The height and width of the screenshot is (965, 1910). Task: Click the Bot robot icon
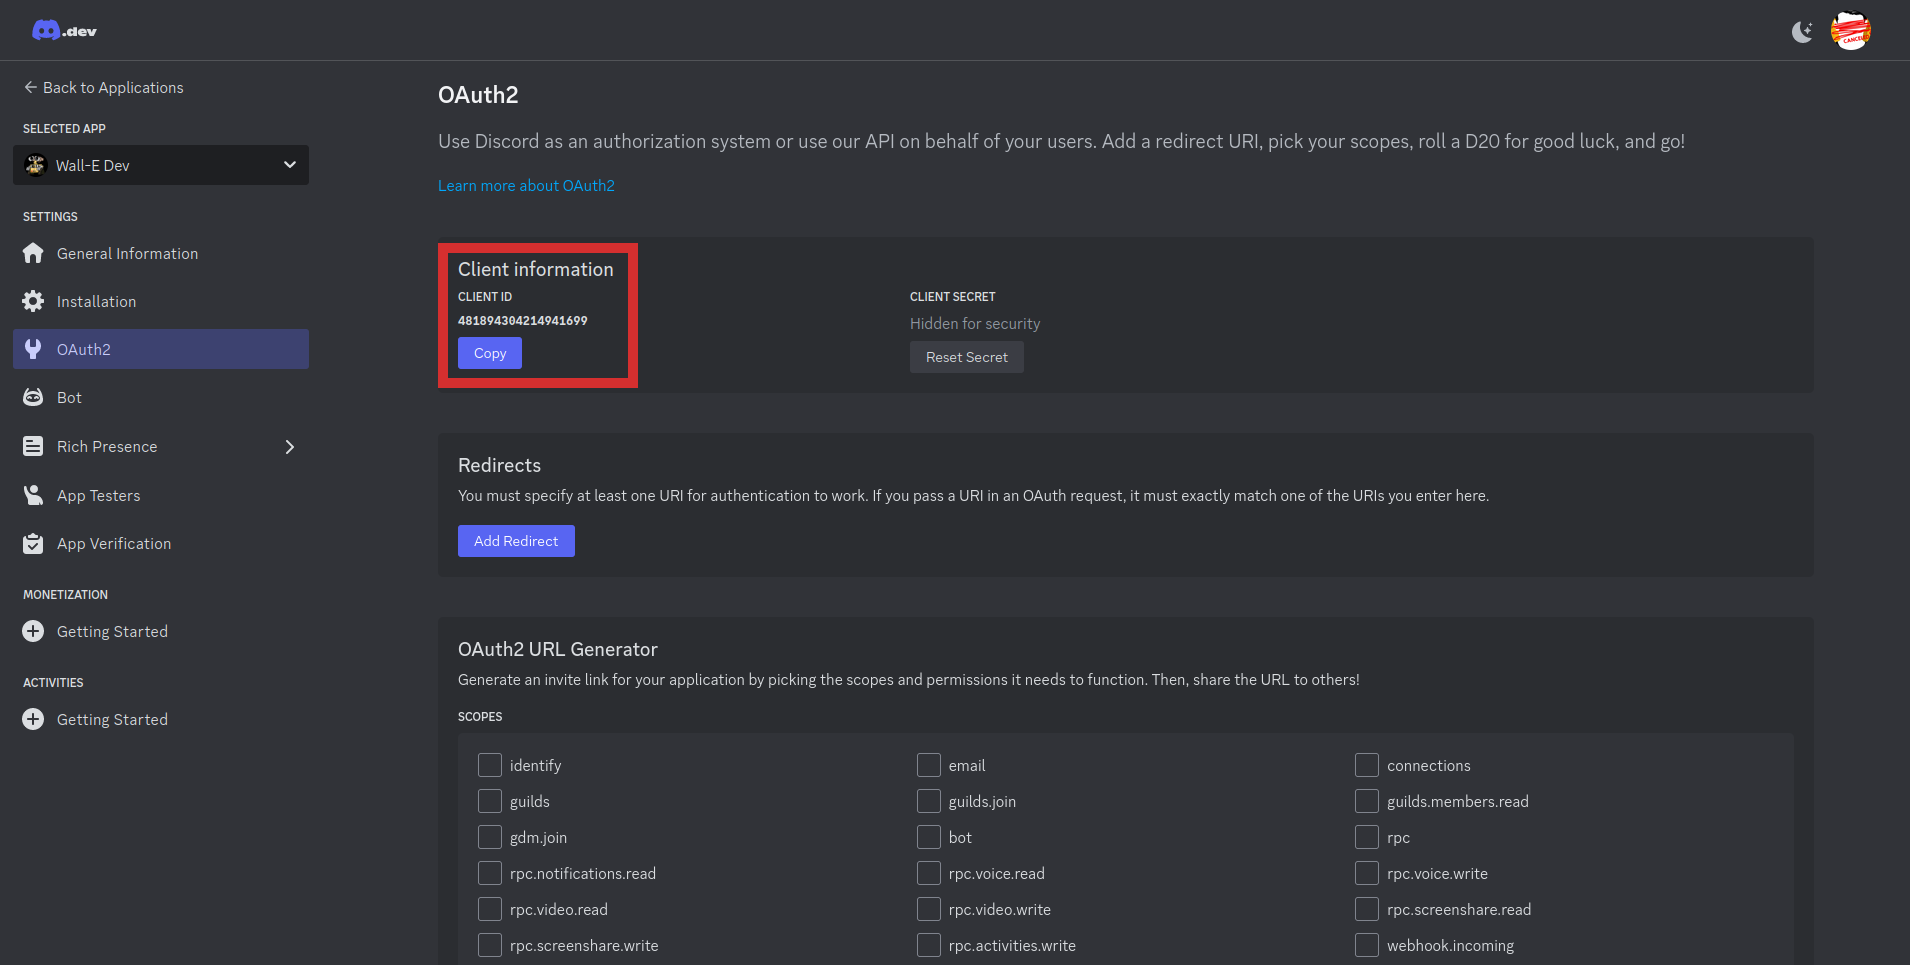pyautogui.click(x=33, y=397)
